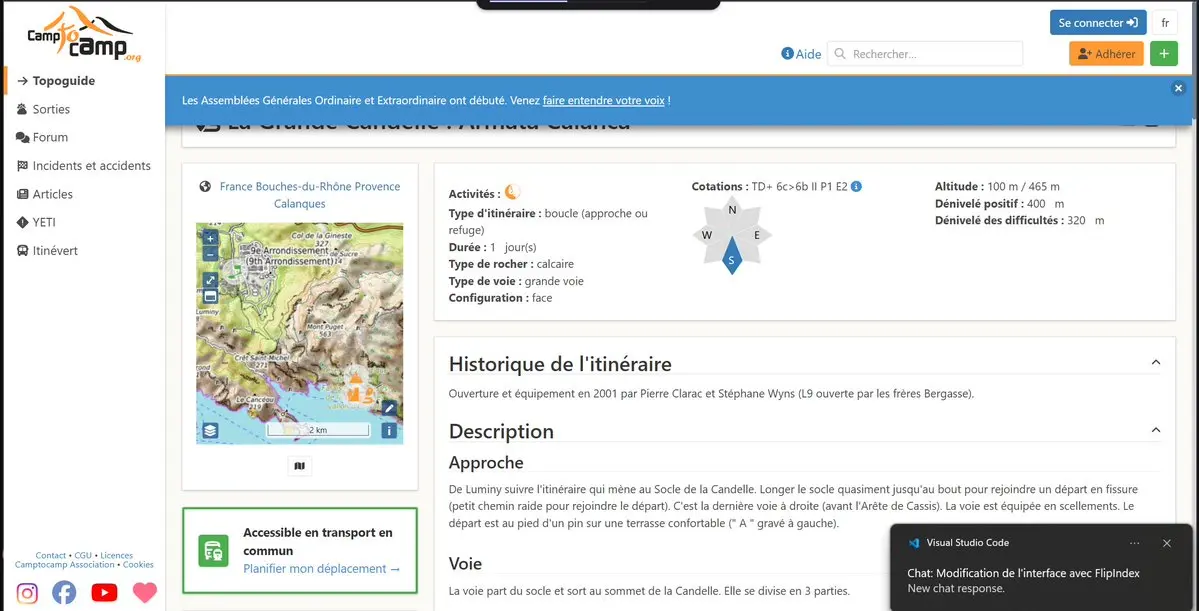1199x611 pixels.
Task: Open Visual Studio Code notification options menu
Action: (x=1135, y=543)
